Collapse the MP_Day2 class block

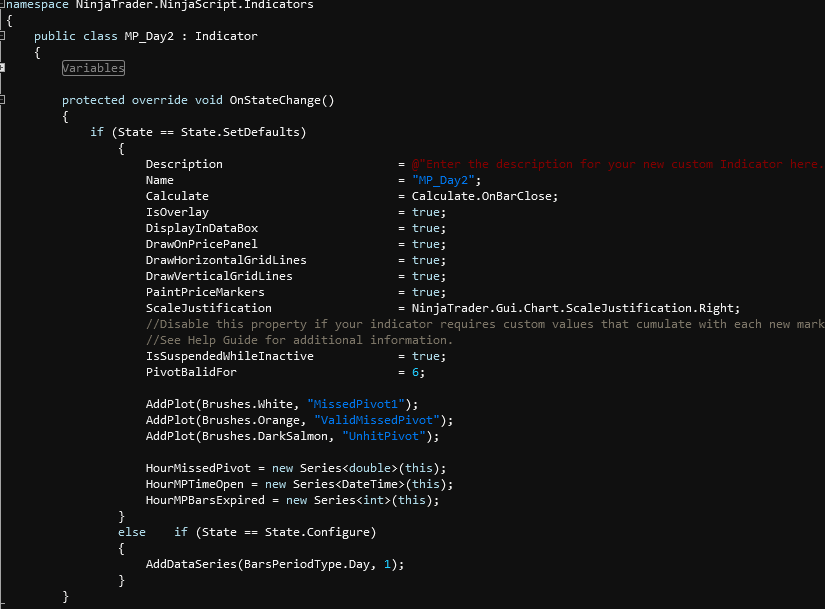pyautogui.click(x=4, y=36)
